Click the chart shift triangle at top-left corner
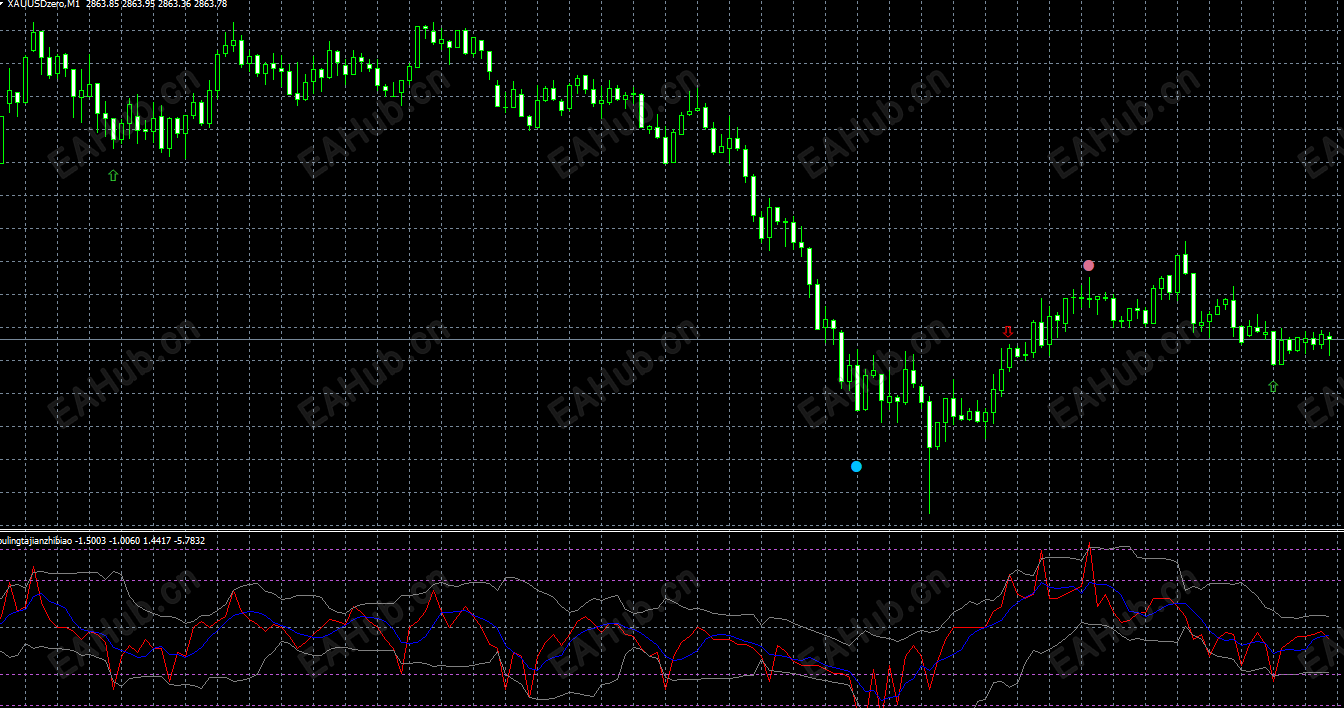The image size is (1344, 708). (3, 3)
